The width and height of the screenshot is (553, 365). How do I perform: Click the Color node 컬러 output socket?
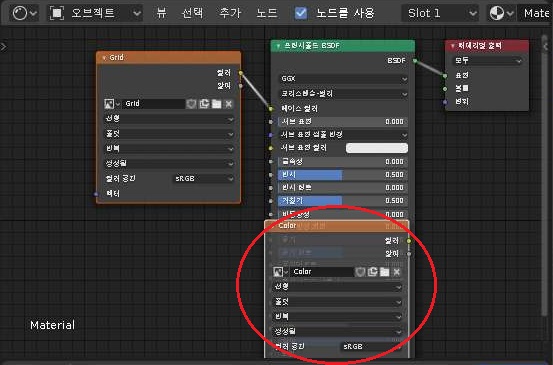[409, 241]
